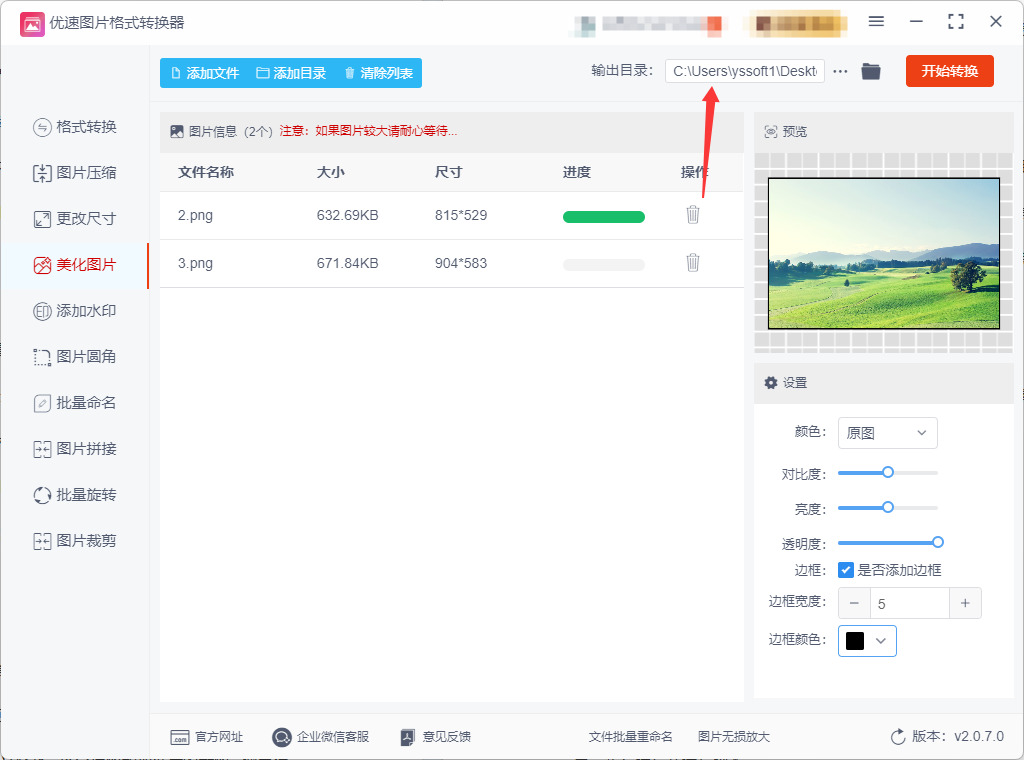Go to 更改尺寸 resize section
Viewport: 1024px width, 760px height.
coord(74,219)
